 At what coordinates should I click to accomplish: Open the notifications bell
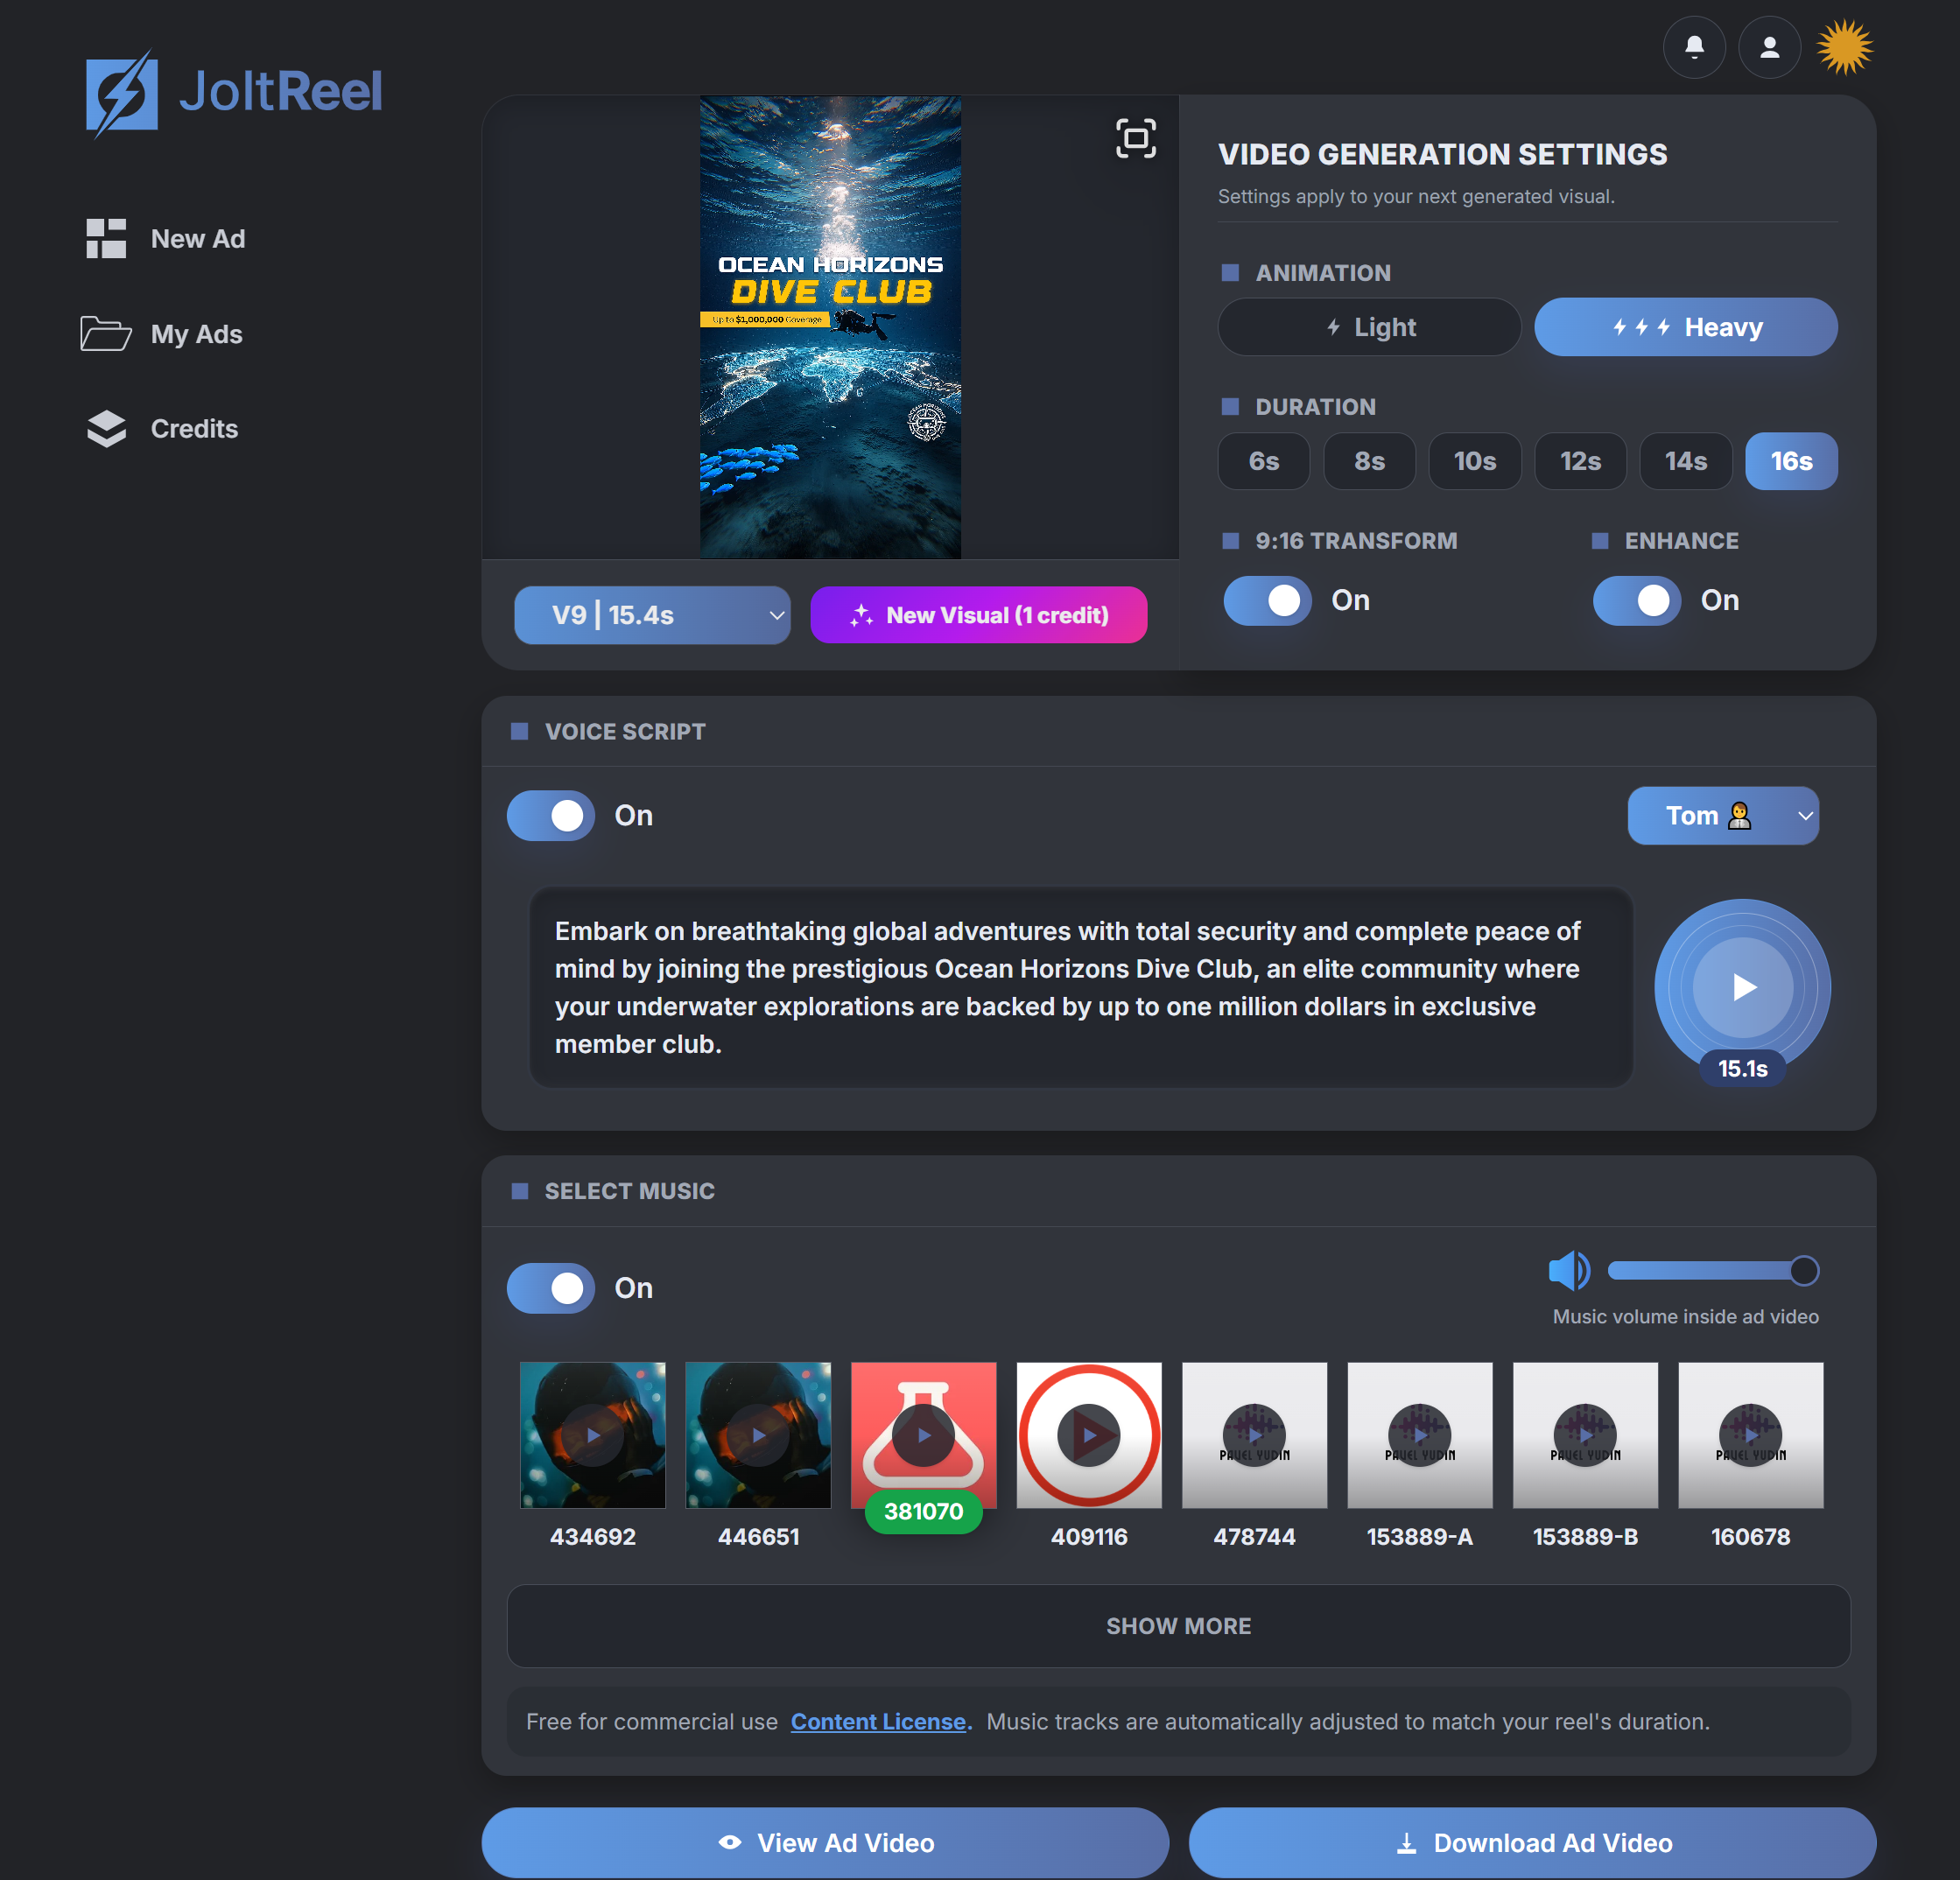1694,47
